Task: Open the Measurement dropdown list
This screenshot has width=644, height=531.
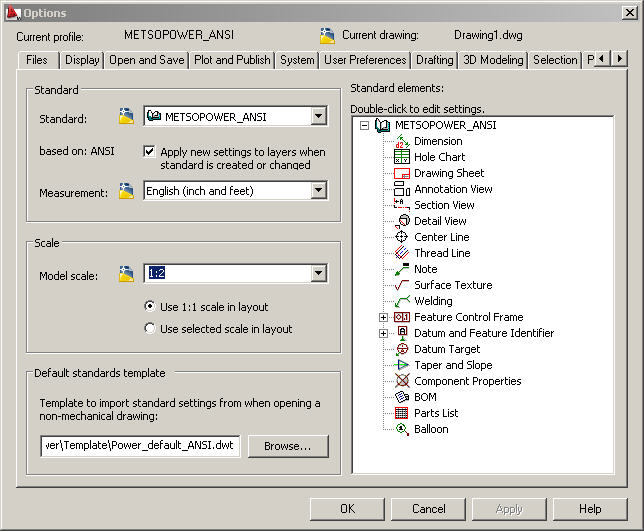Action: (x=319, y=191)
